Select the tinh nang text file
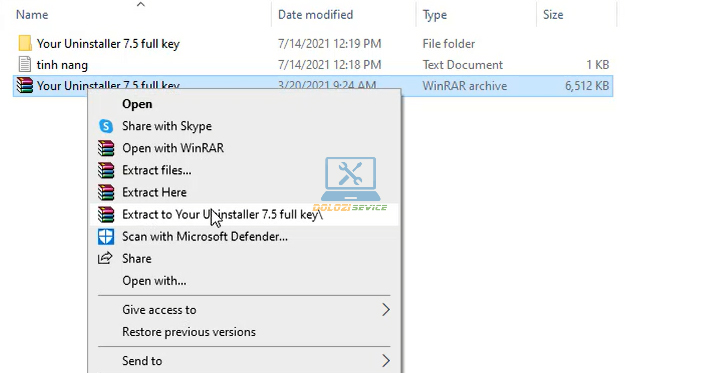The height and width of the screenshot is (373, 701). click(62, 65)
